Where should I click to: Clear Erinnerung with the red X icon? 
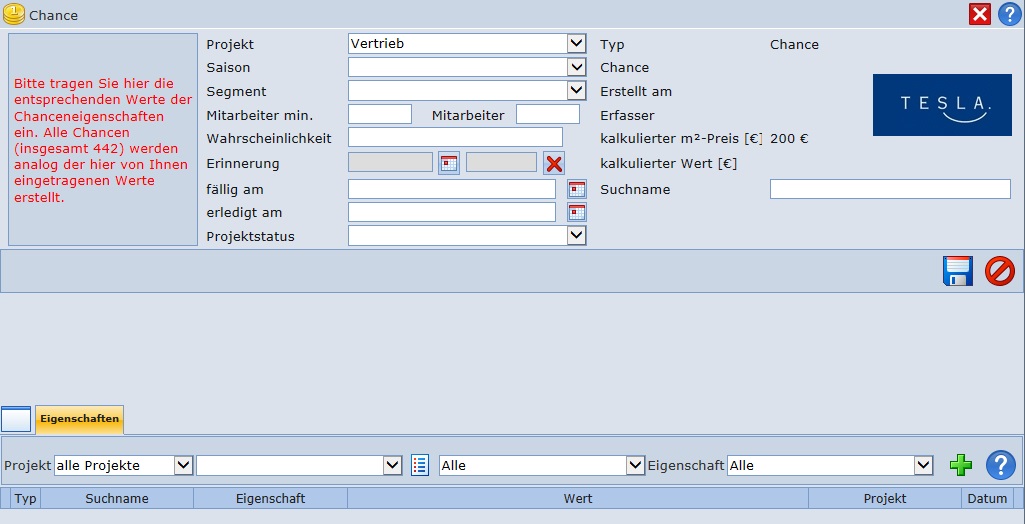(554, 163)
